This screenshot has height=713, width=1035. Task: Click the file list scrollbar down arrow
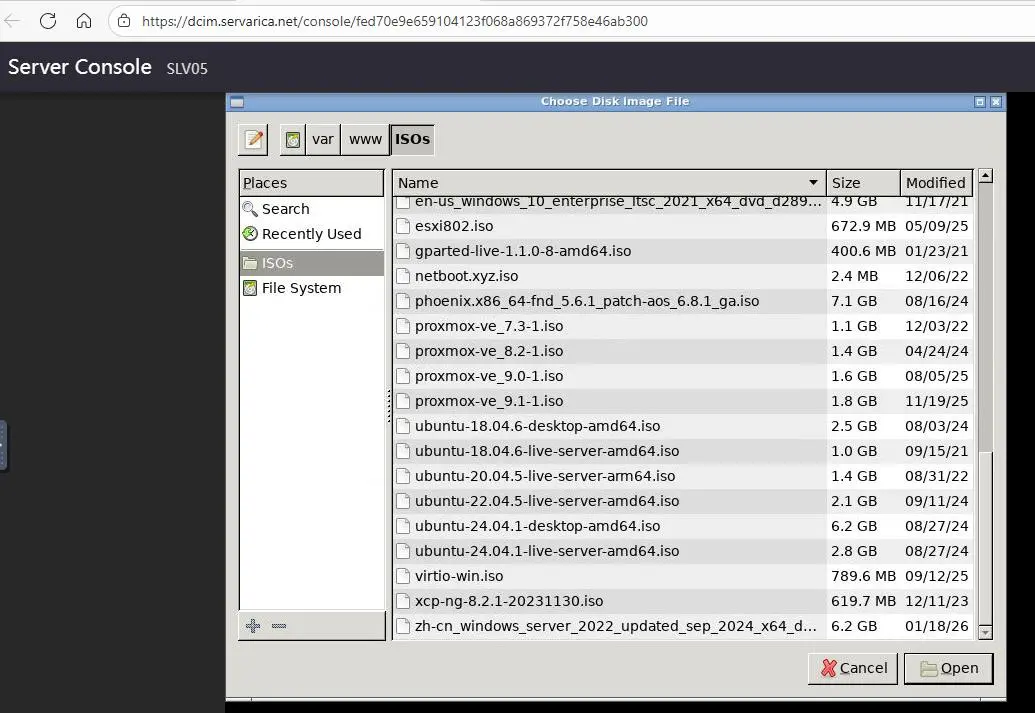985,632
